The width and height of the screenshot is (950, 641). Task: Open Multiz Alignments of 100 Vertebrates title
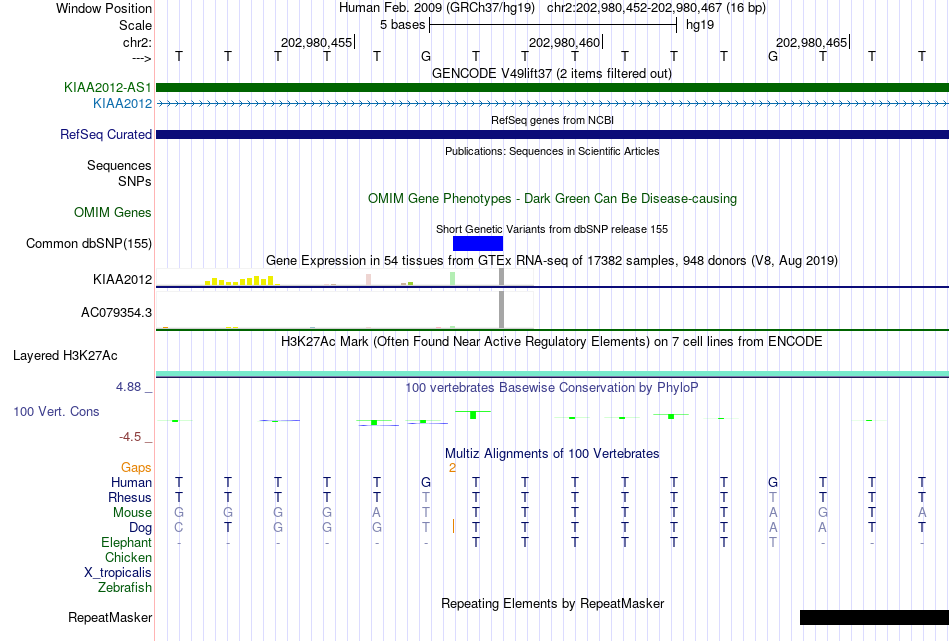[x=552, y=454]
